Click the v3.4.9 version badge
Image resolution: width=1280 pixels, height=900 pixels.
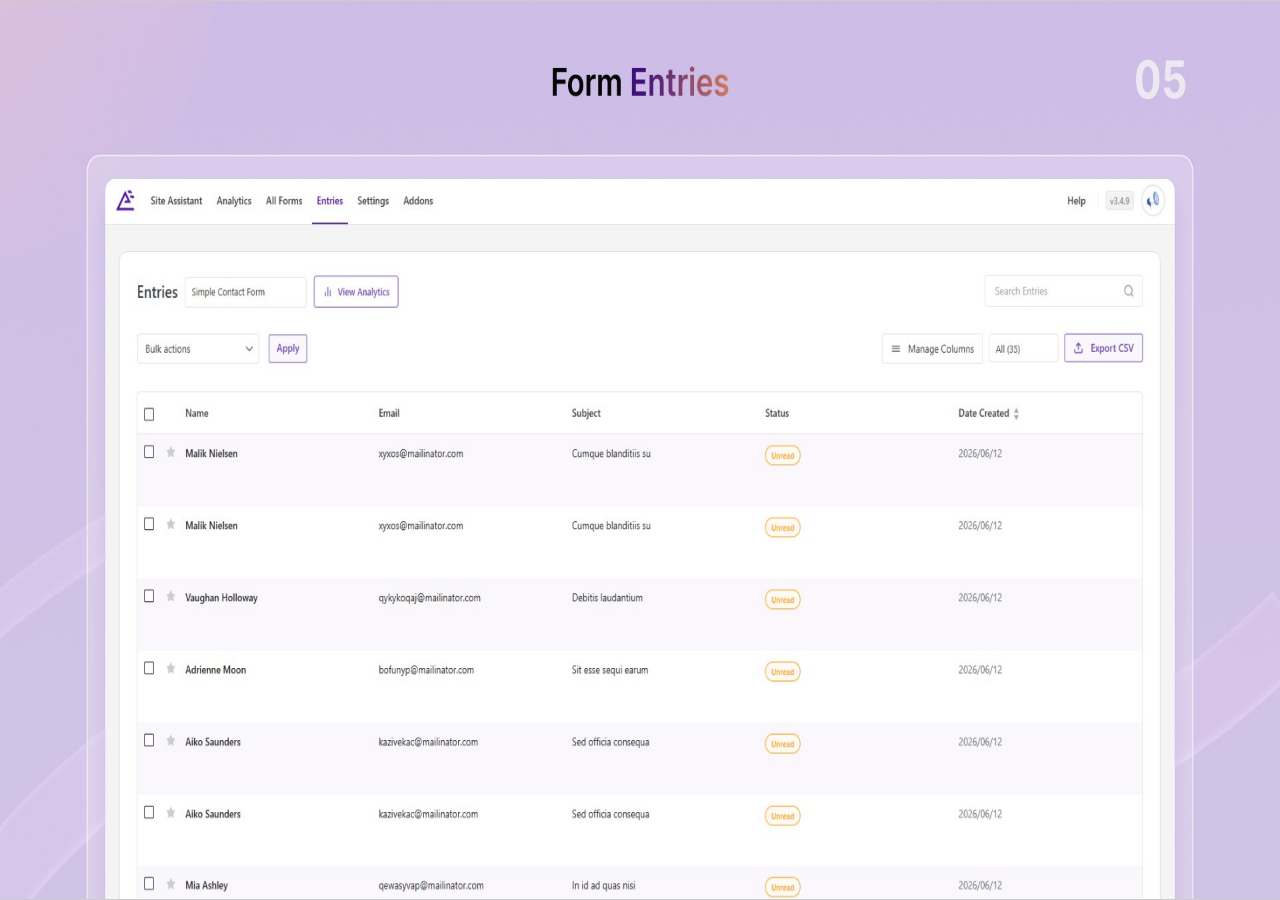(x=1119, y=201)
